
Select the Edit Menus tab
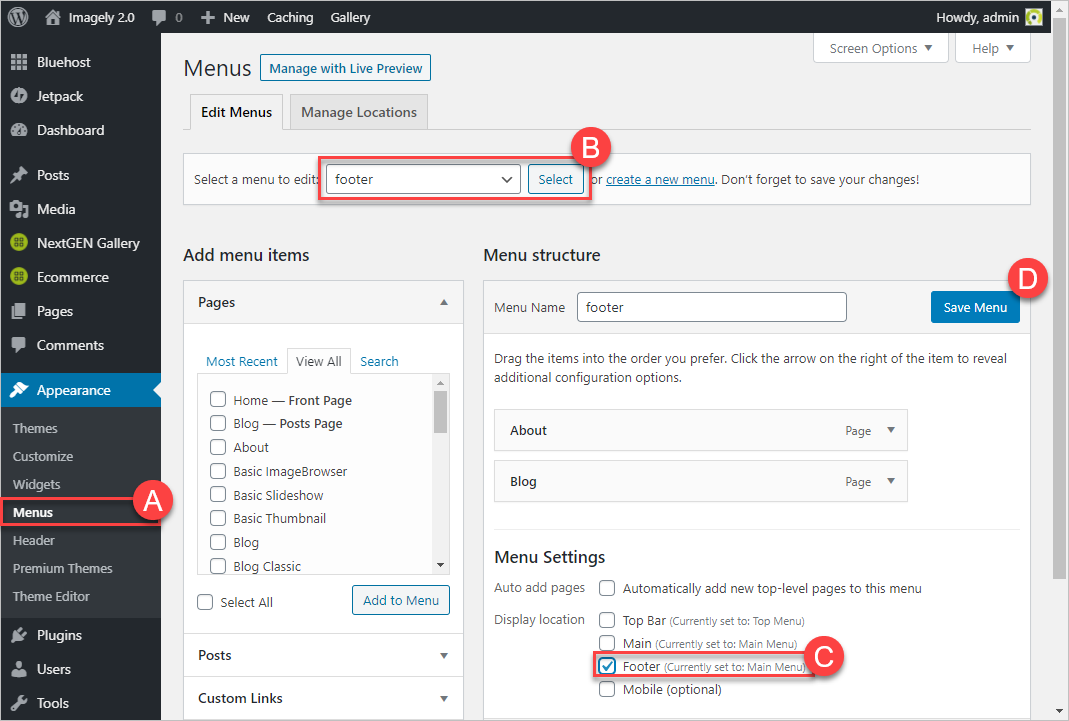(x=236, y=112)
